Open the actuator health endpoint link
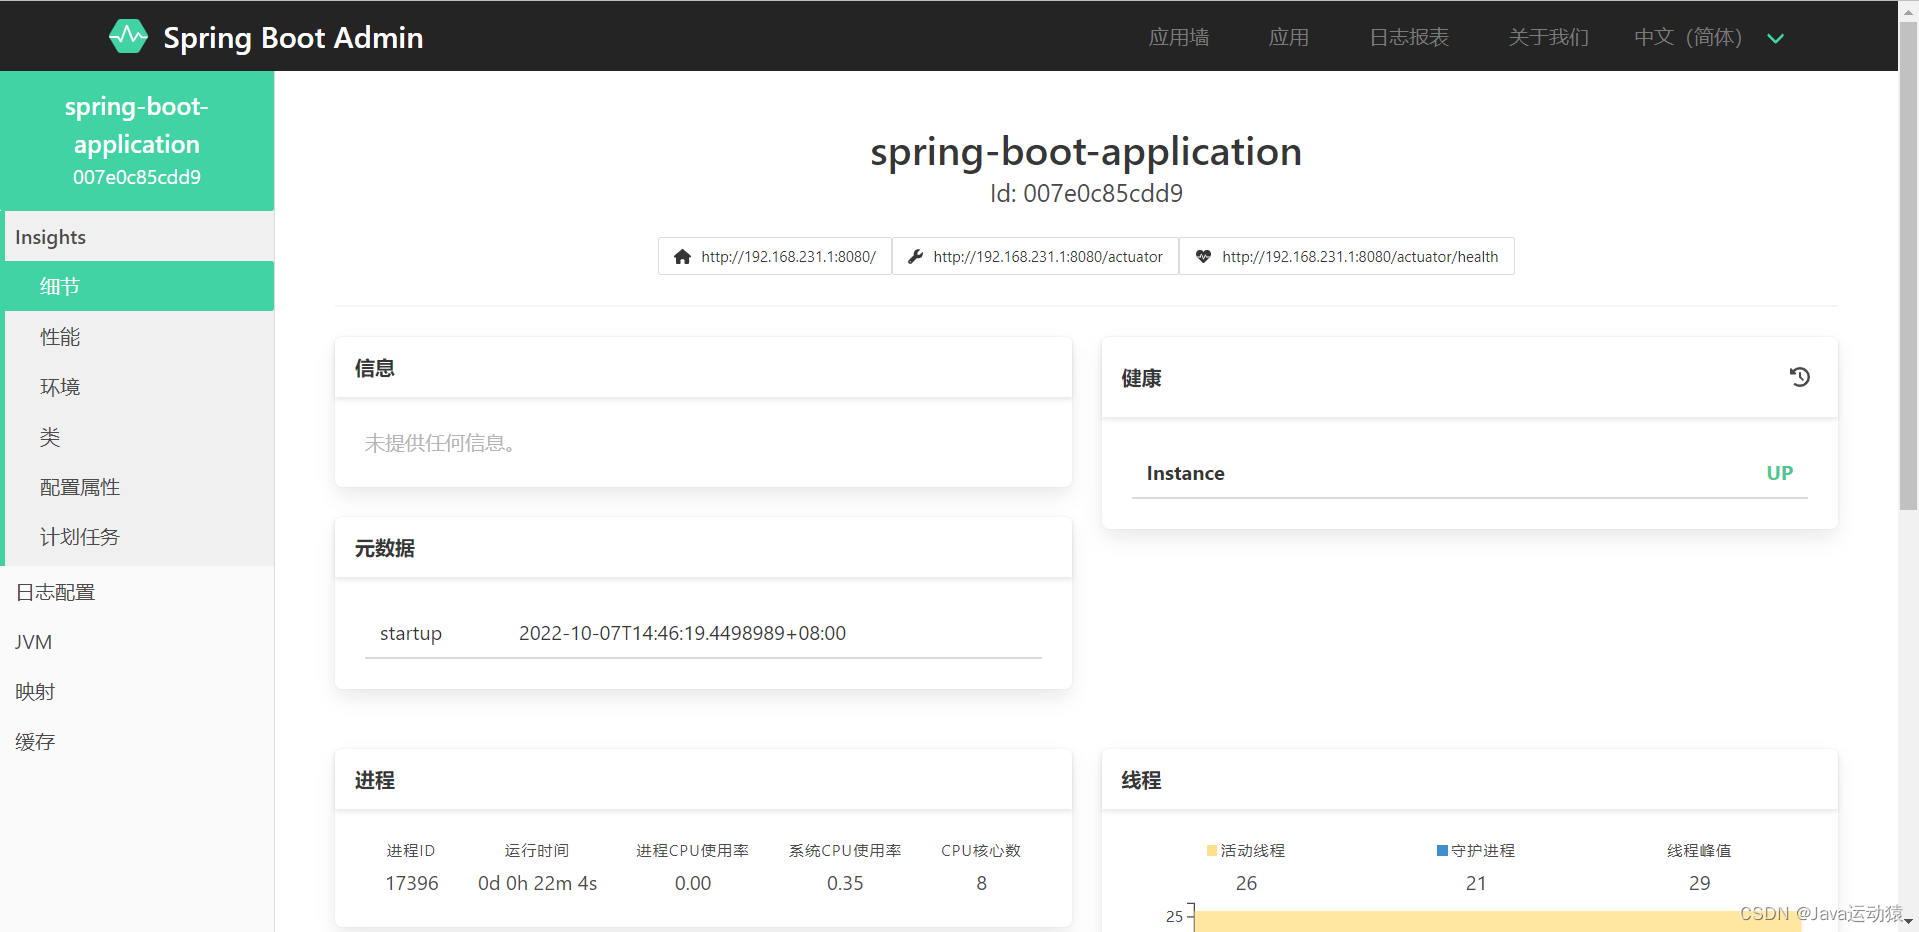 [1361, 256]
